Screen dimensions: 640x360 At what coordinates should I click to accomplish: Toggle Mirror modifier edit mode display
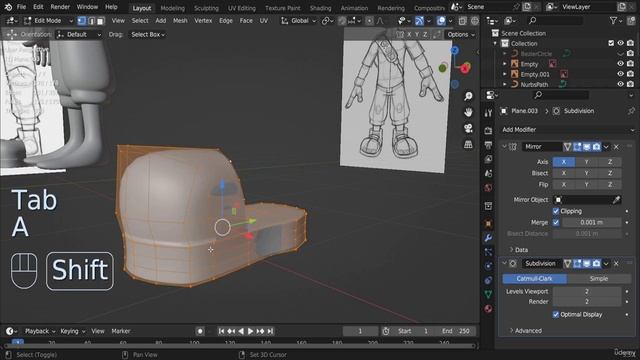click(x=577, y=147)
